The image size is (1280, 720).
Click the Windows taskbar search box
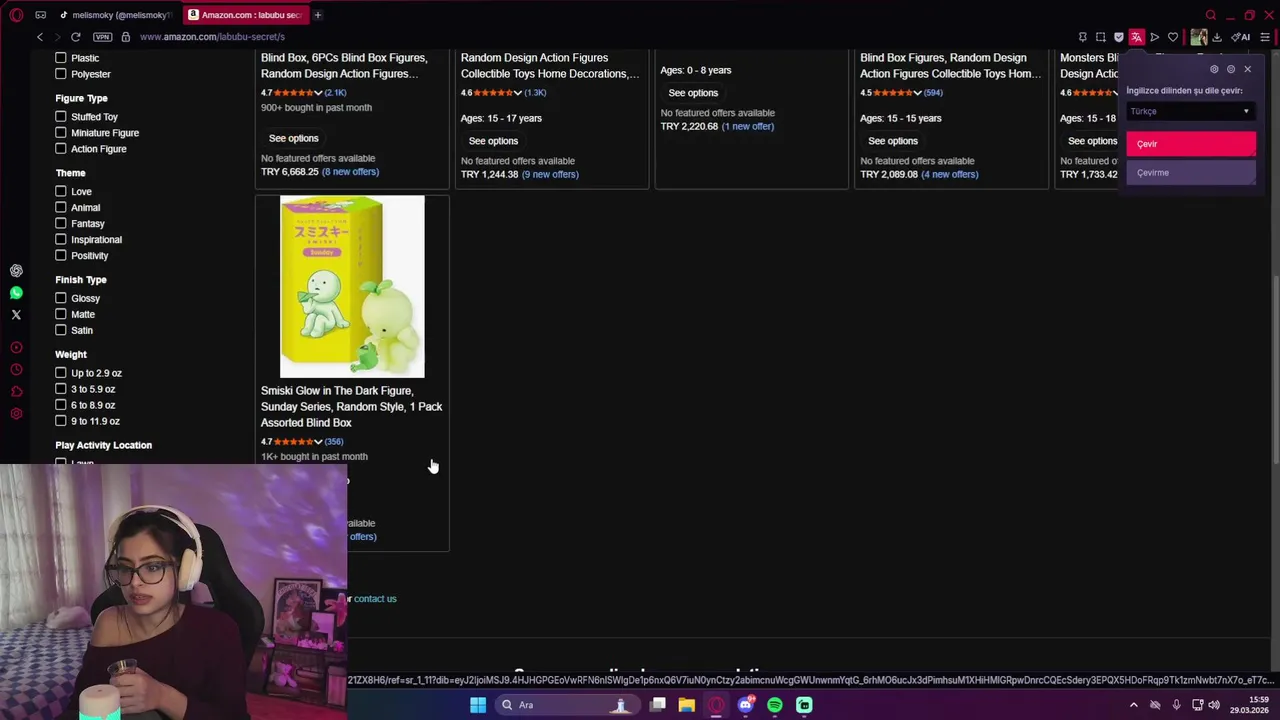pos(567,705)
